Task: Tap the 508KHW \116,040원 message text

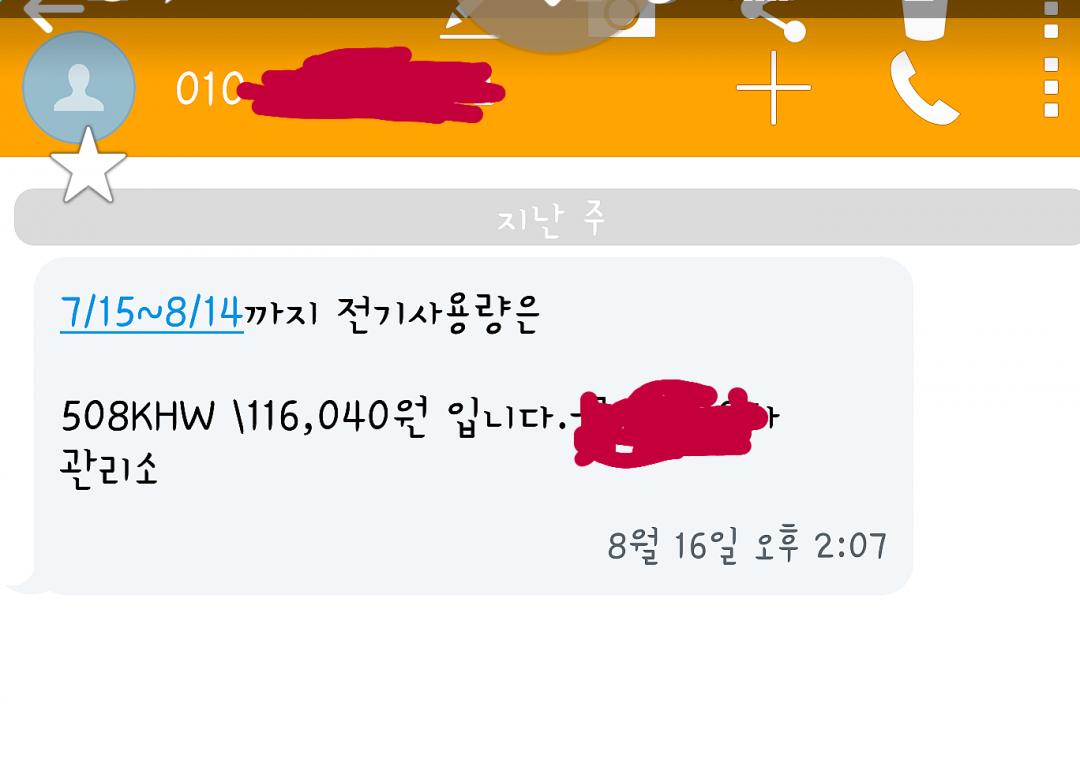Action: [244, 416]
